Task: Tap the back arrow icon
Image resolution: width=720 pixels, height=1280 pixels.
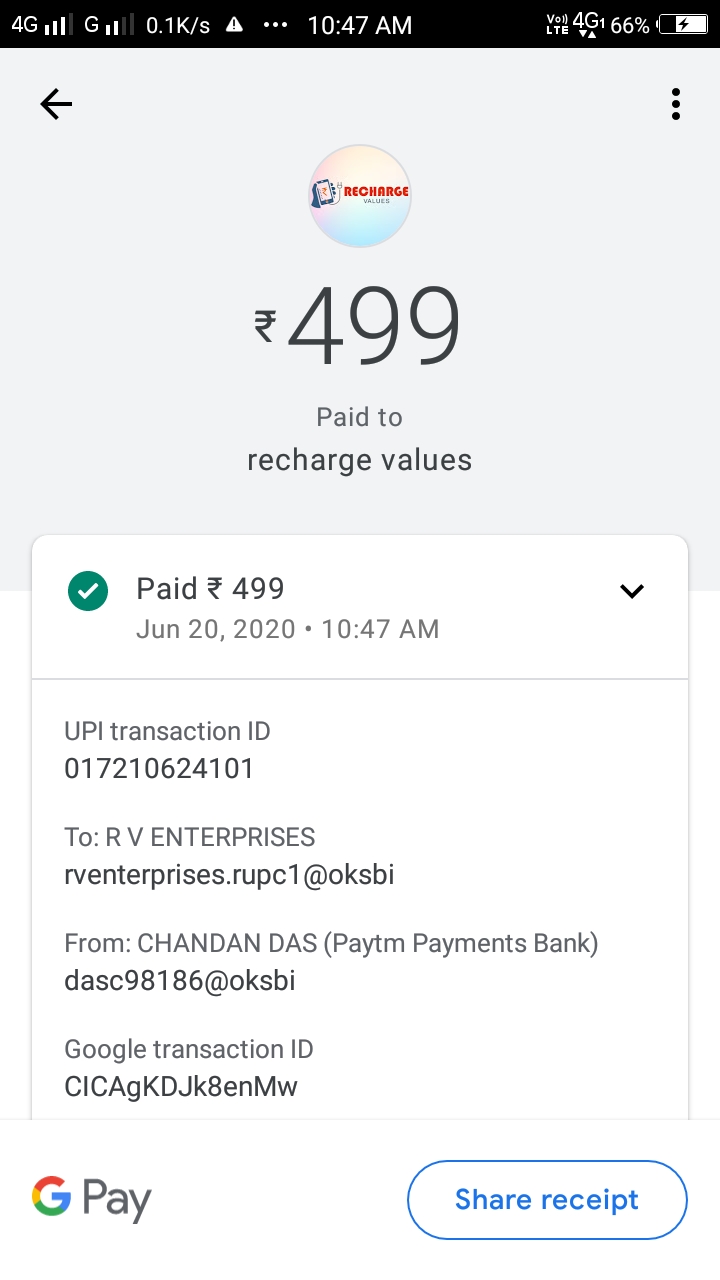Action: click(x=56, y=104)
